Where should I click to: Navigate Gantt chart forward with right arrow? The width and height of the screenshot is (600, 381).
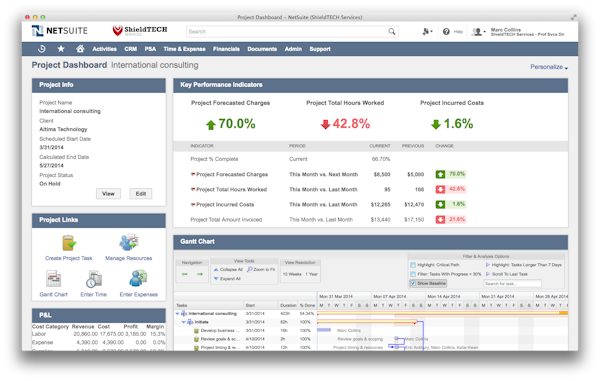(200, 274)
